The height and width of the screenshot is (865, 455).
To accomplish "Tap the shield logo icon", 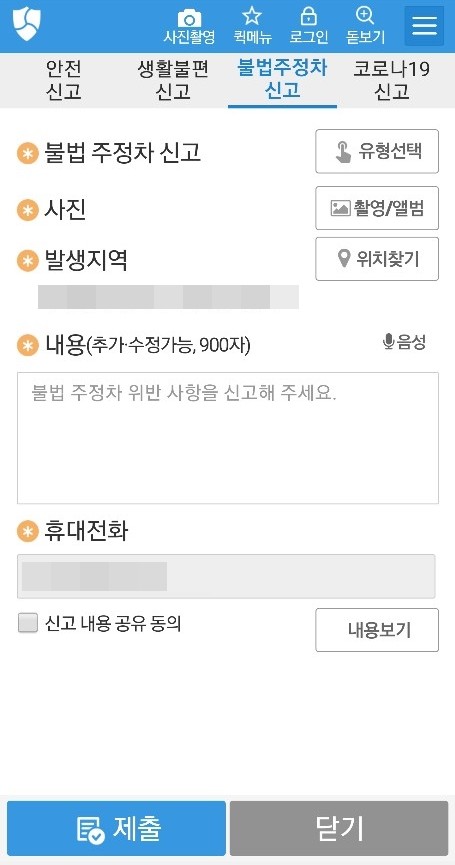I will [27, 23].
